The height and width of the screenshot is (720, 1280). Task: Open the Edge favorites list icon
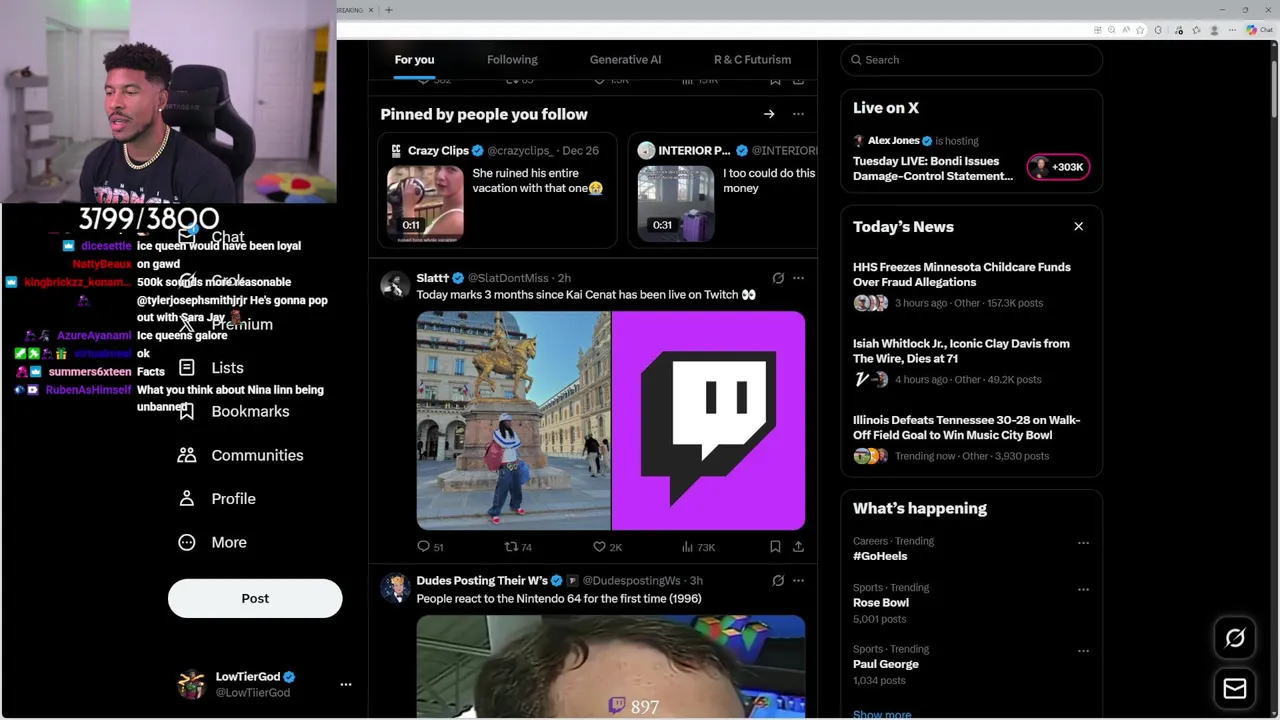coord(1196,30)
